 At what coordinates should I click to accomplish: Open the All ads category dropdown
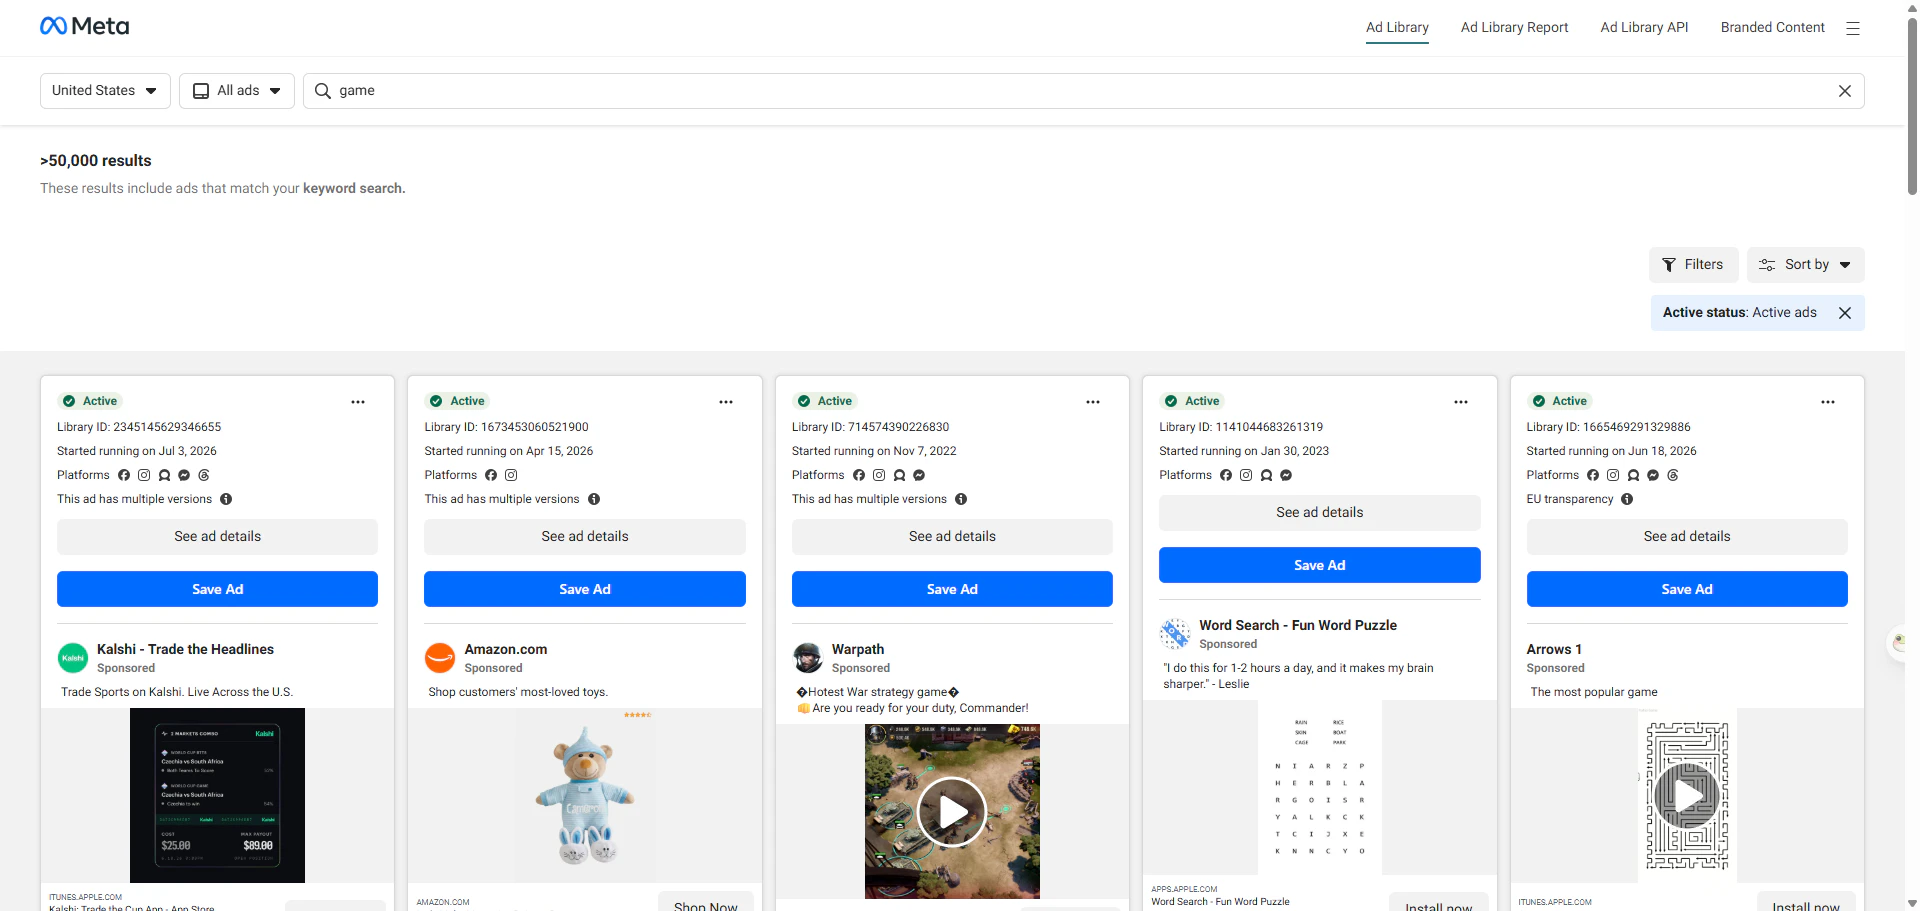(237, 91)
